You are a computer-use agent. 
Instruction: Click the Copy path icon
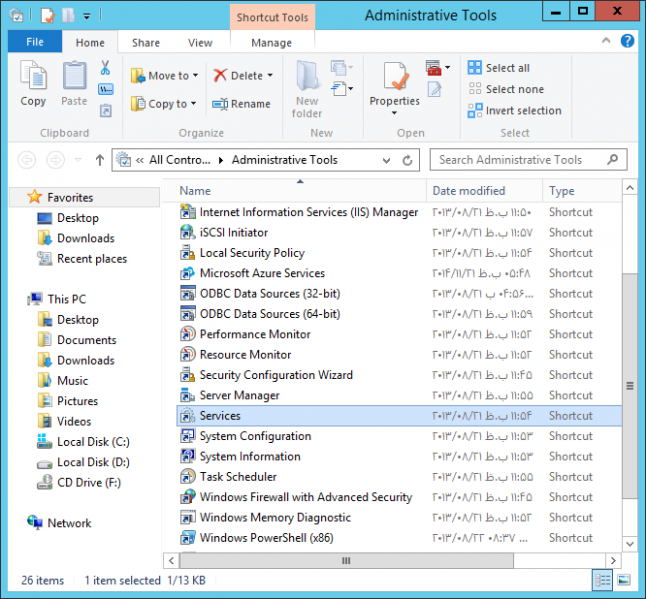point(105,89)
